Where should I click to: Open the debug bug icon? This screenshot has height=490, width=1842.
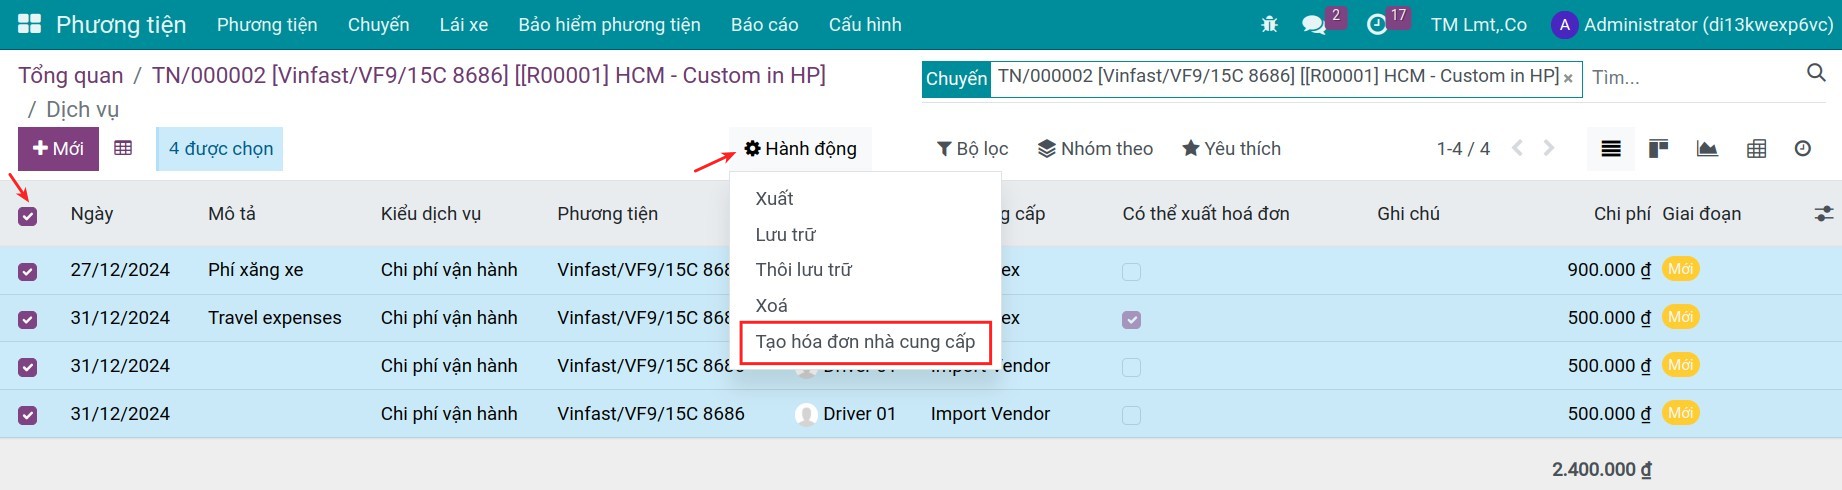[x=1270, y=24]
